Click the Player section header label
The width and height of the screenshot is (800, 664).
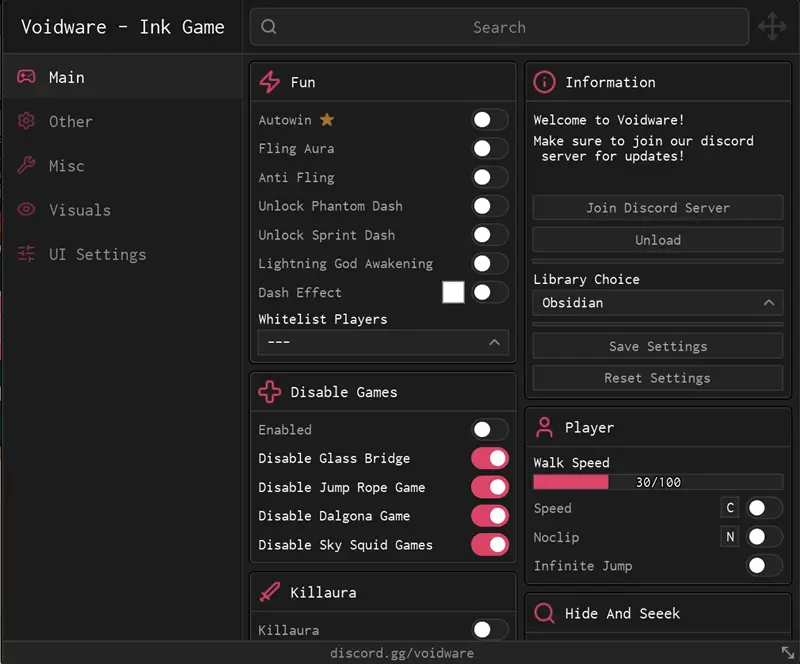click(589, 427)
